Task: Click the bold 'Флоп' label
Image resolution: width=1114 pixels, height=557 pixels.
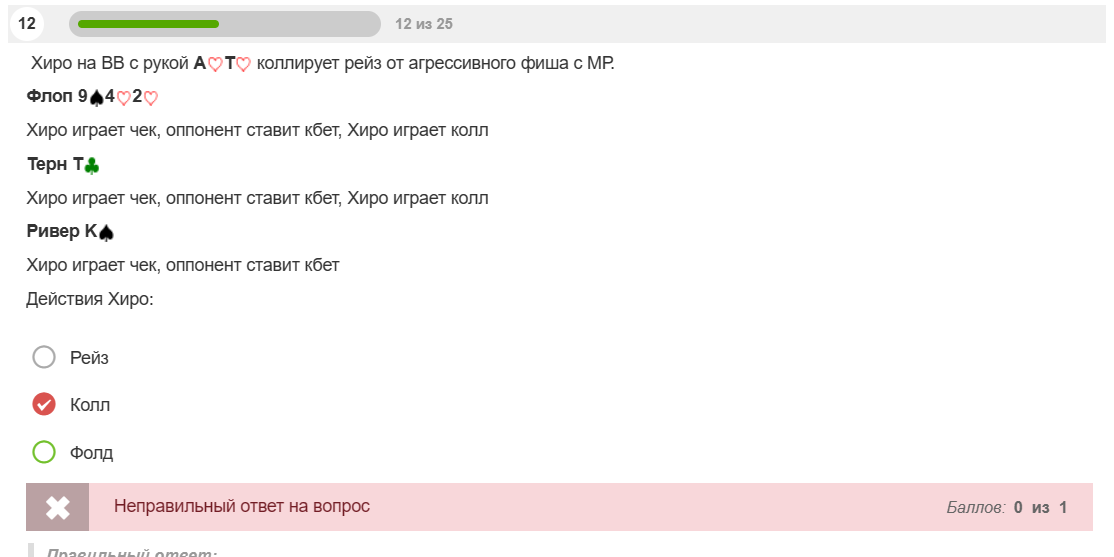Action: tap(50, 97)
